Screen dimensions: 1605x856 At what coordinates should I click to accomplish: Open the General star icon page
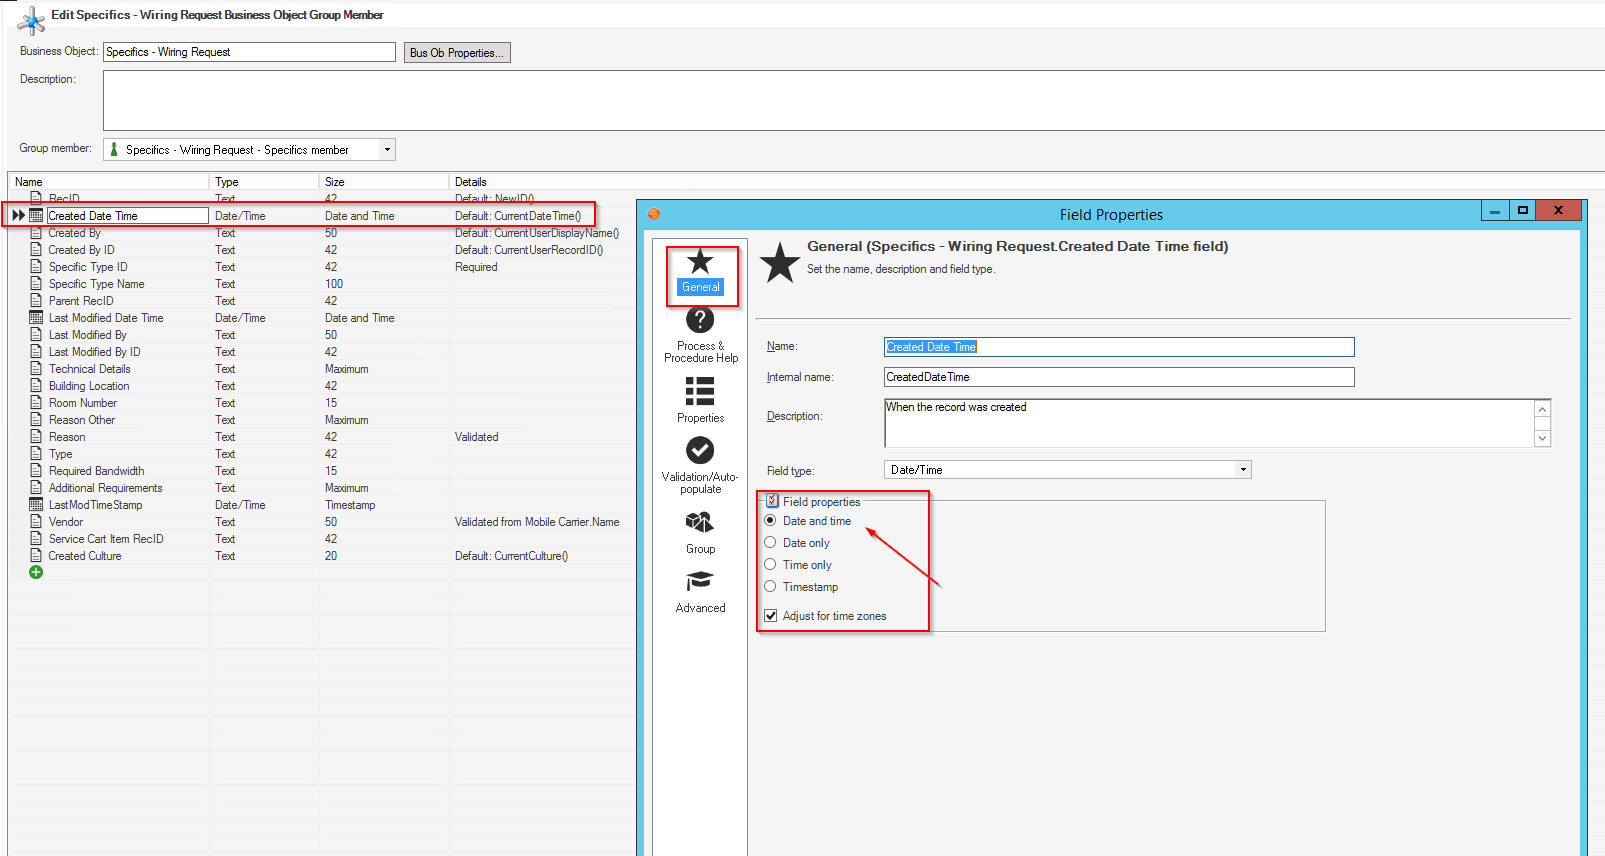pos(700,271)
